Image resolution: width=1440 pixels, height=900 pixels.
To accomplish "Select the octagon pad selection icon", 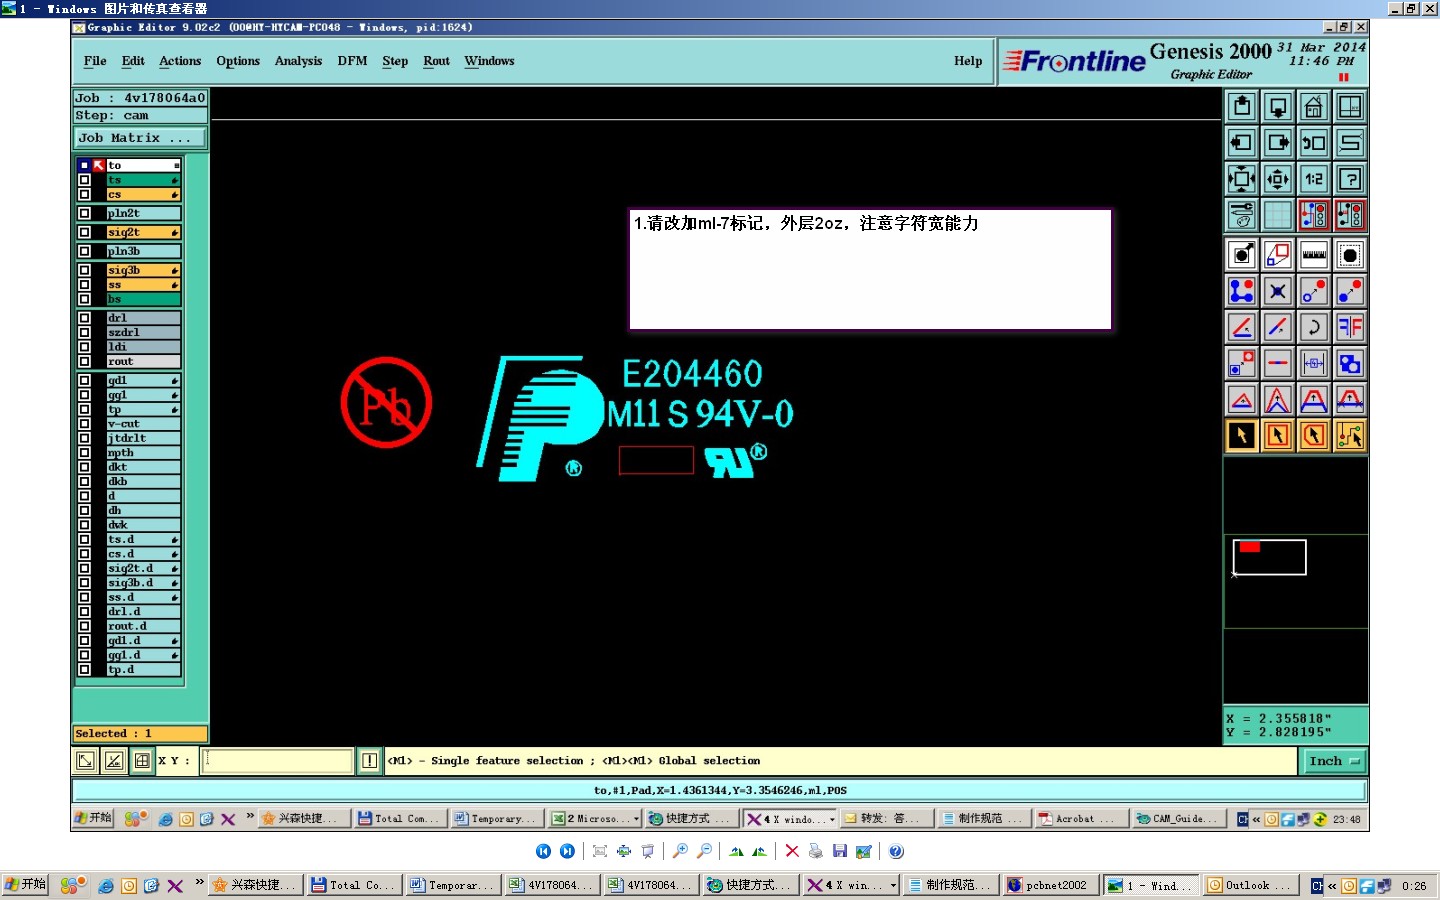I will coord(1350,255).
